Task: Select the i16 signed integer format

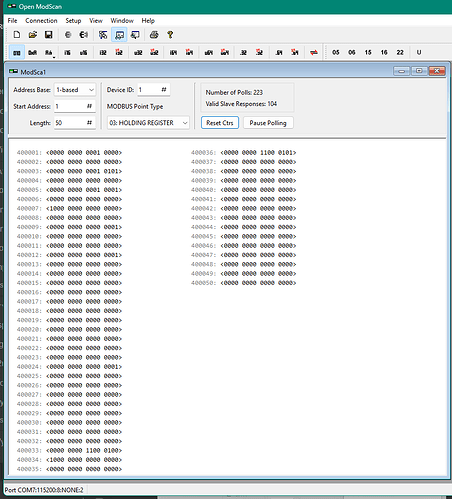Action: click(x=67, y=53)
